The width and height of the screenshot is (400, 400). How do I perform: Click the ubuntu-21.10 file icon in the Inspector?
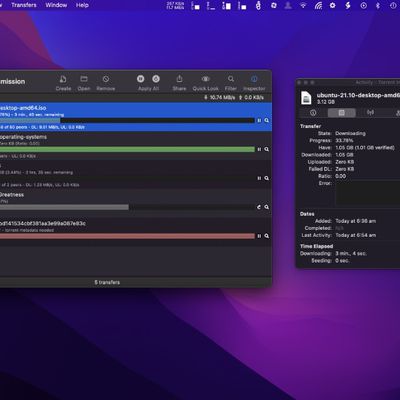(x=306, y=98)
